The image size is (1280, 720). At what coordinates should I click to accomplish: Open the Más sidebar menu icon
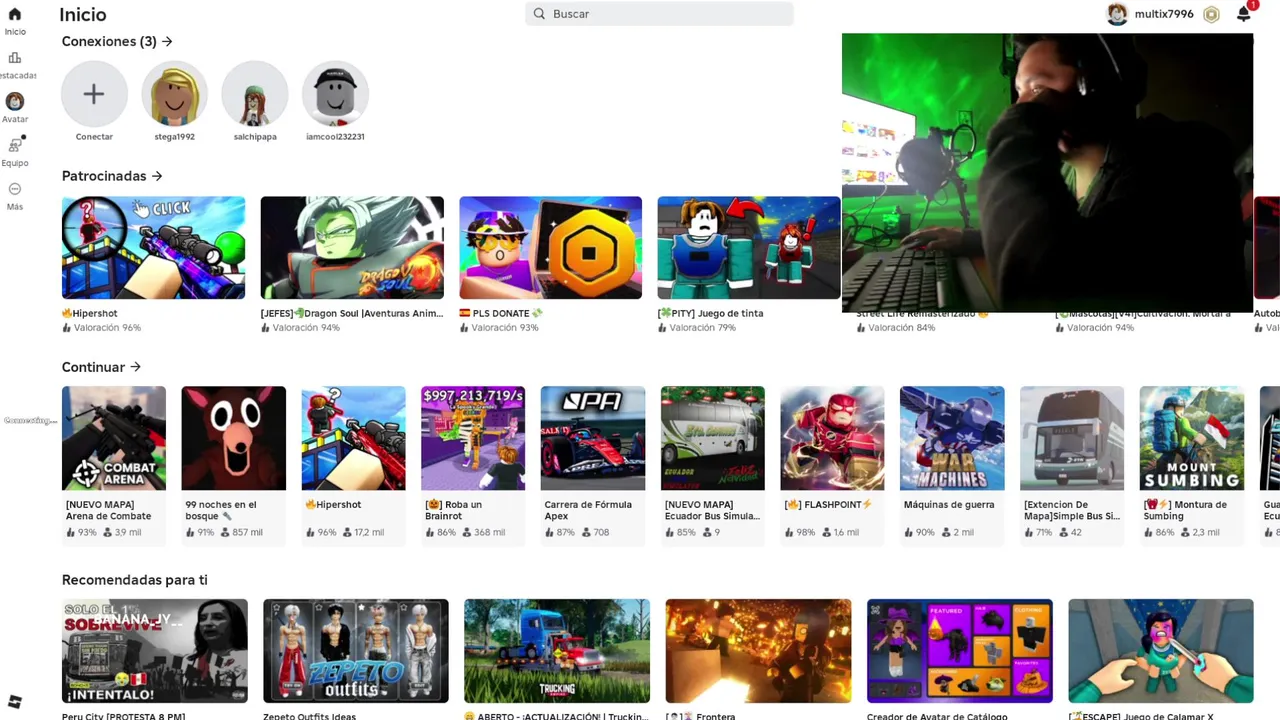(x=14, y=189)
